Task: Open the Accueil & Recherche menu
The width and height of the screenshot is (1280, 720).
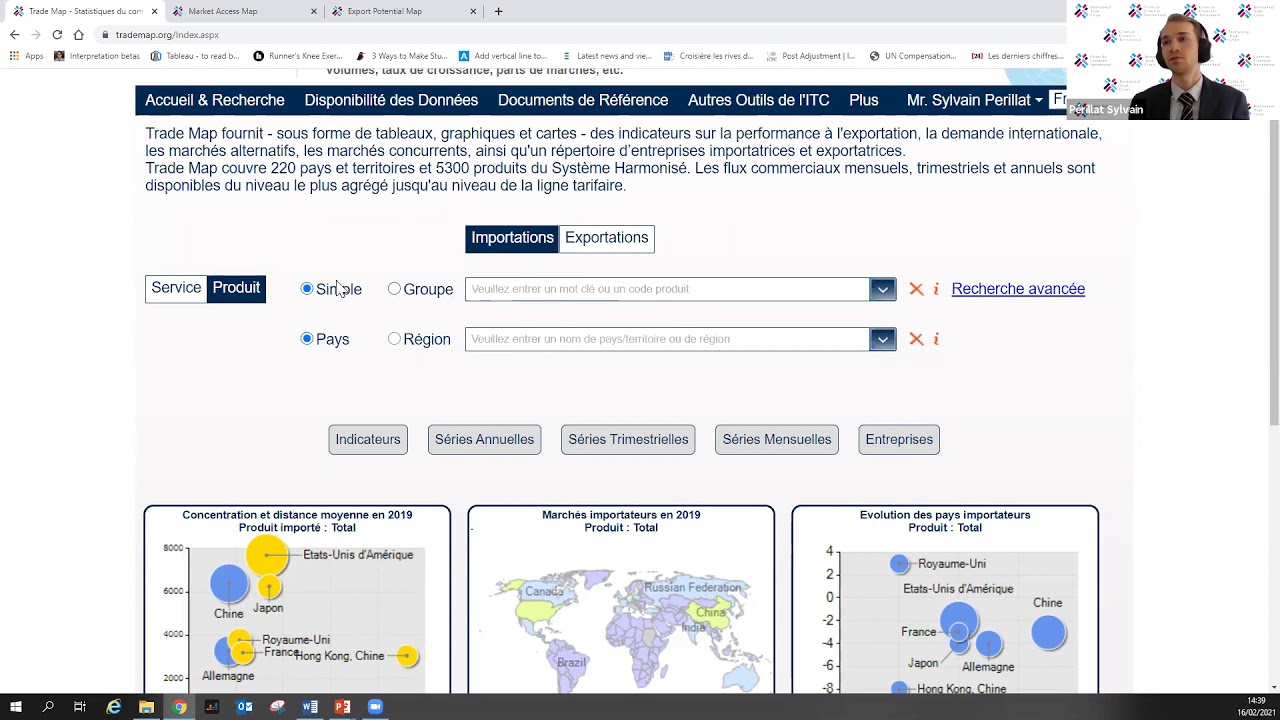Action: [215, 100]
